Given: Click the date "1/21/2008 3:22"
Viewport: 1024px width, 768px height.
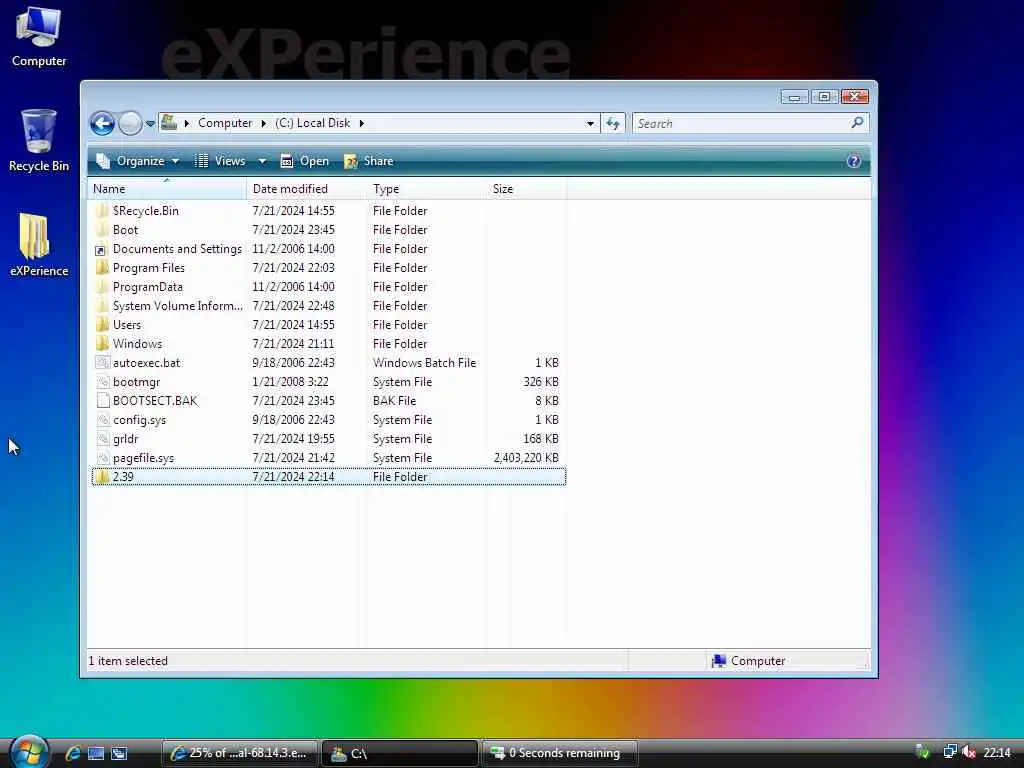Looking at the screenshot, I should 291,382.
